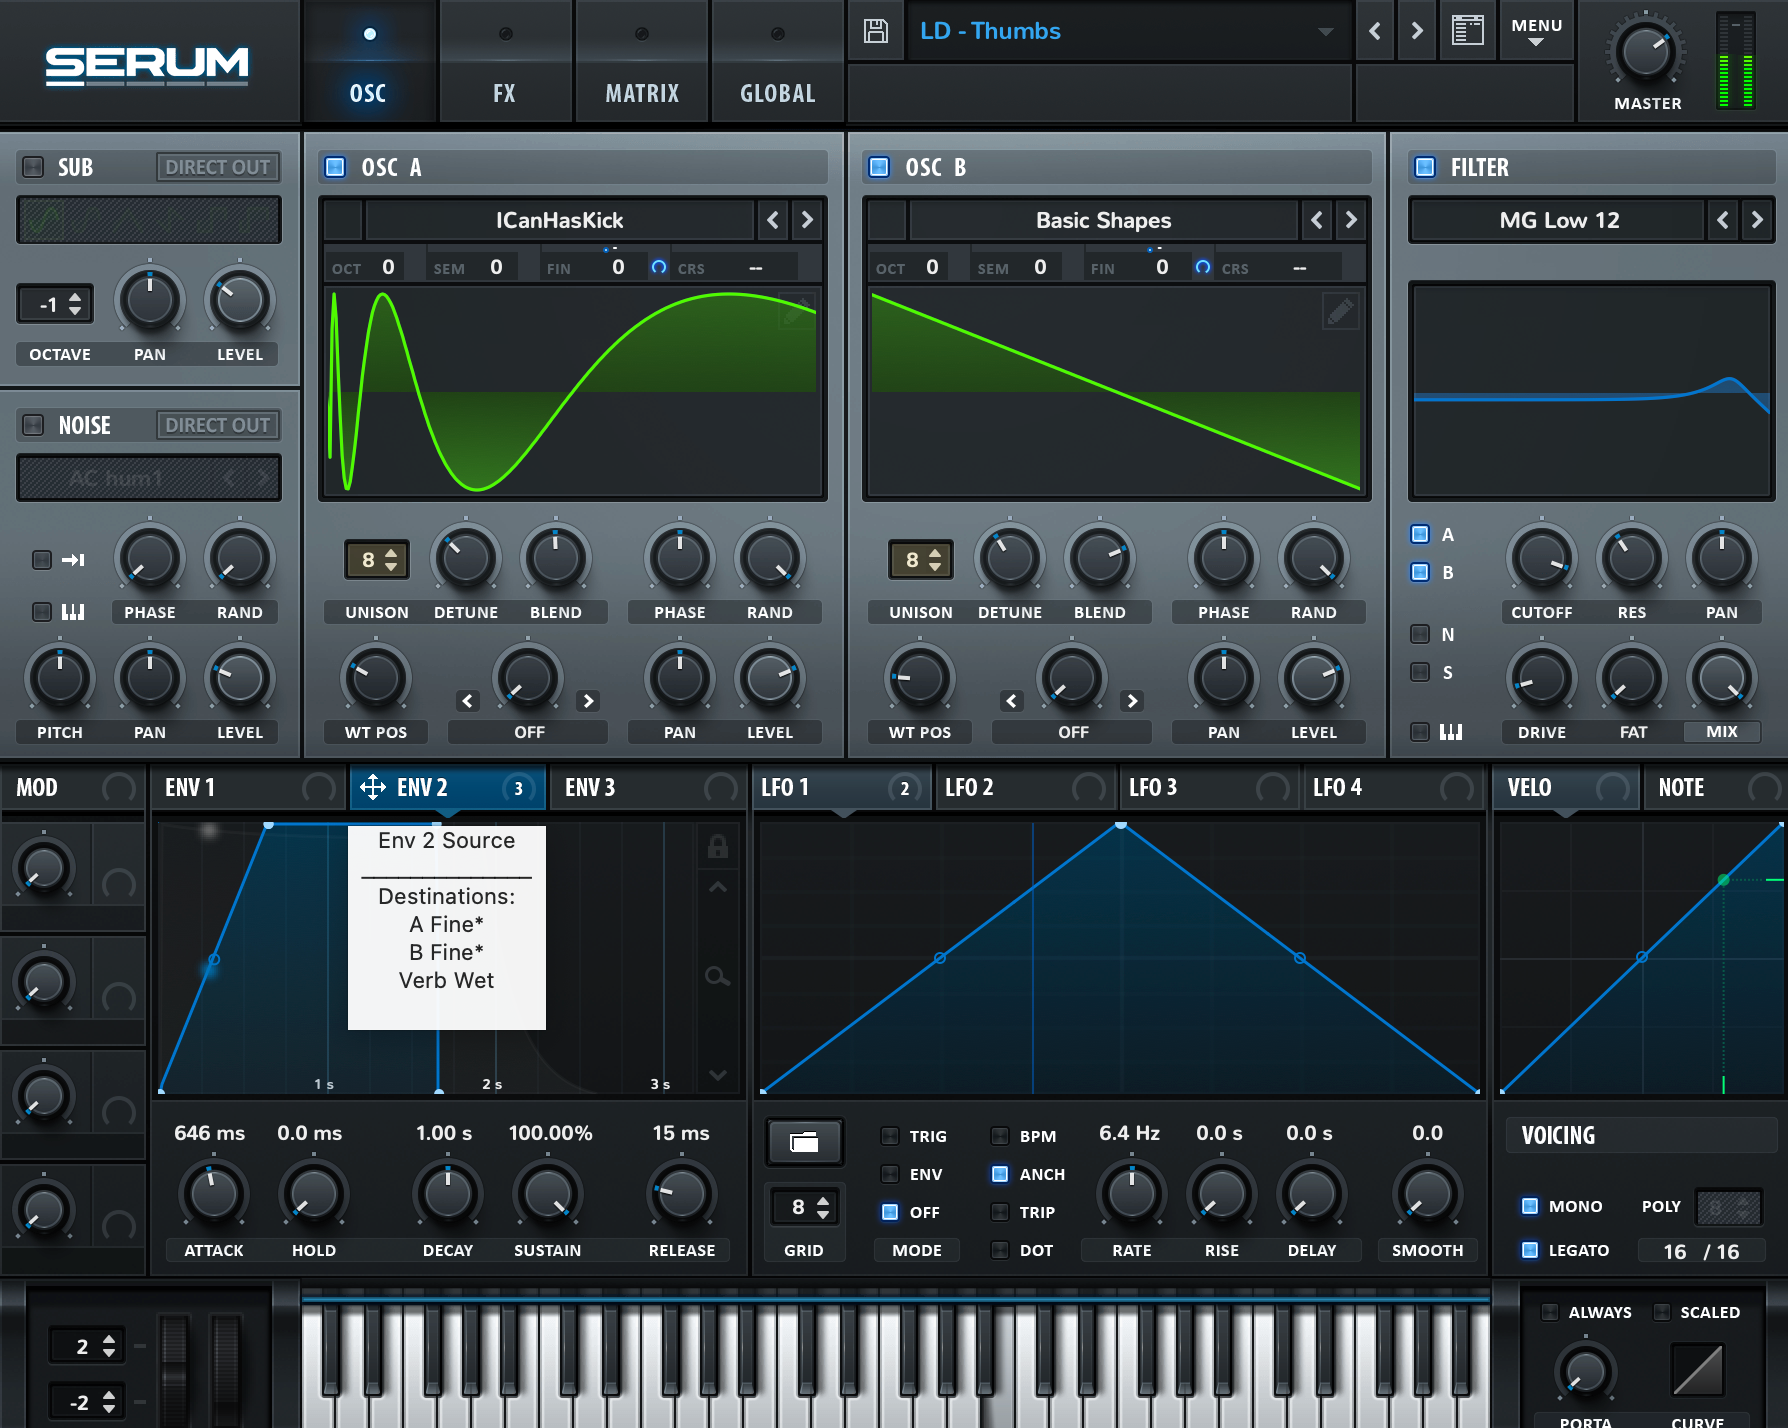Select the LFO 2 tab

1026,788
